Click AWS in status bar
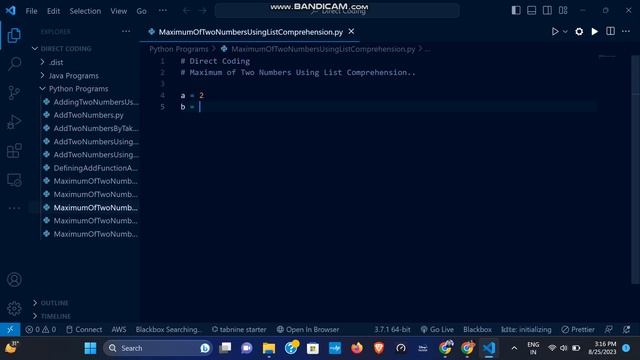Viewport: 640px width, 360px height. coord(119,329)
